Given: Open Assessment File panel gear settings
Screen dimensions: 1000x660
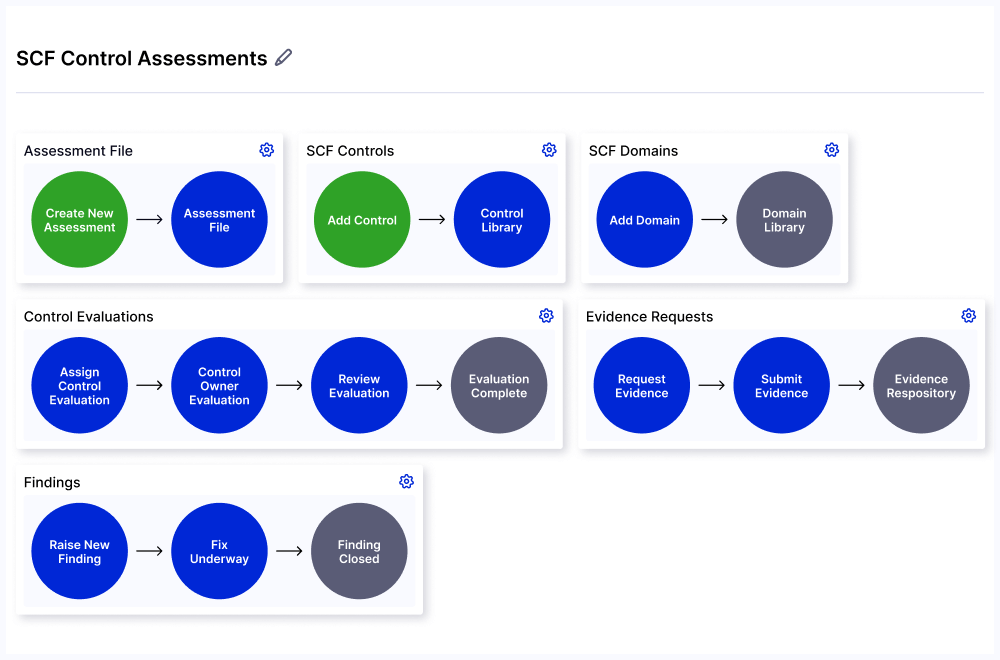Looking at the screenshot, I should click(x=266, y=150).
